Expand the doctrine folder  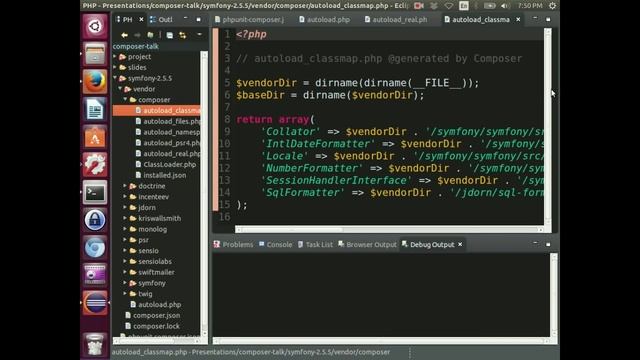click(125, 186)
